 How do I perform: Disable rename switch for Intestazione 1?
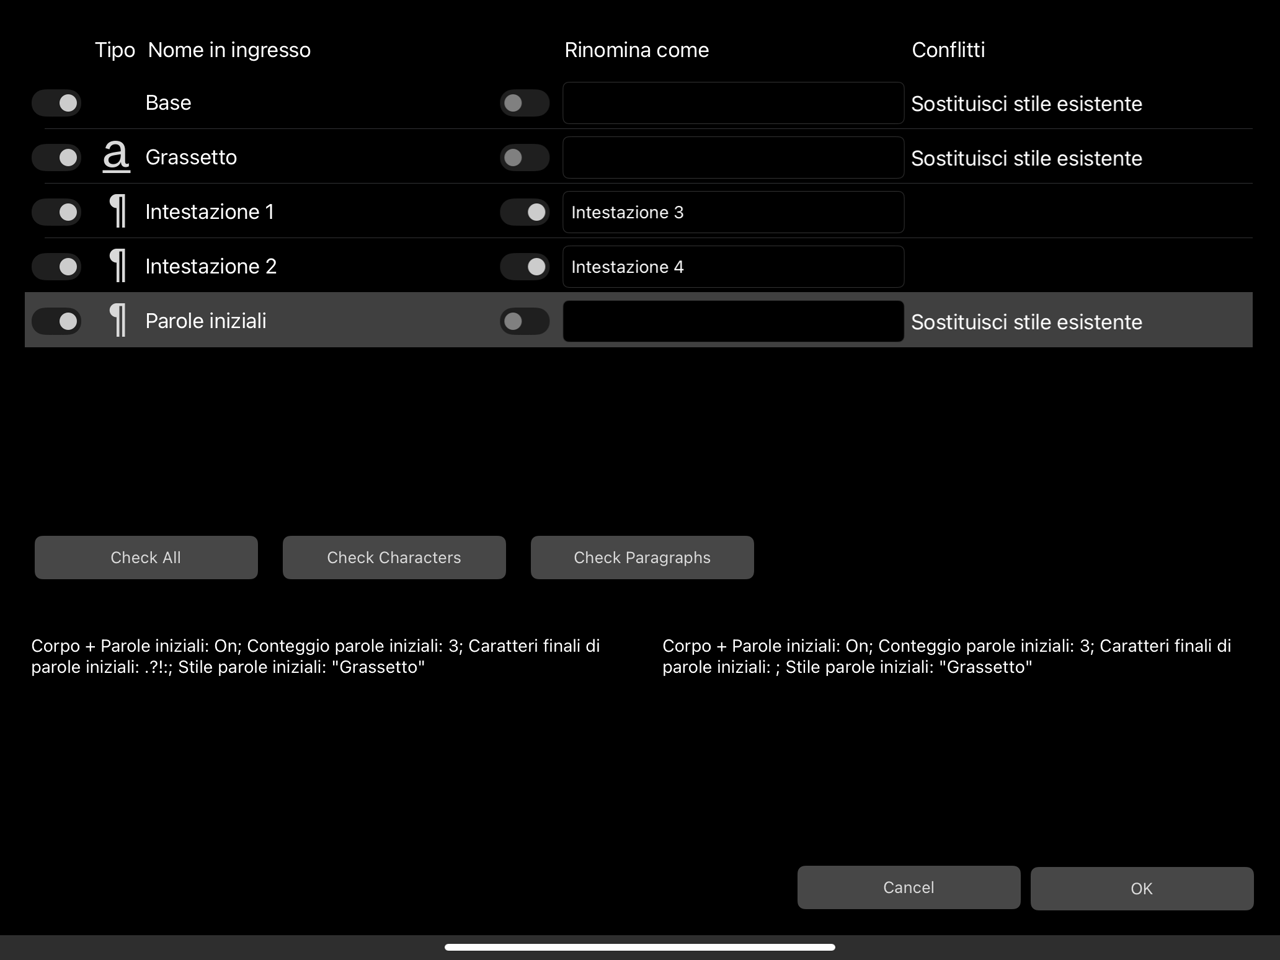(x=524, y=212)
